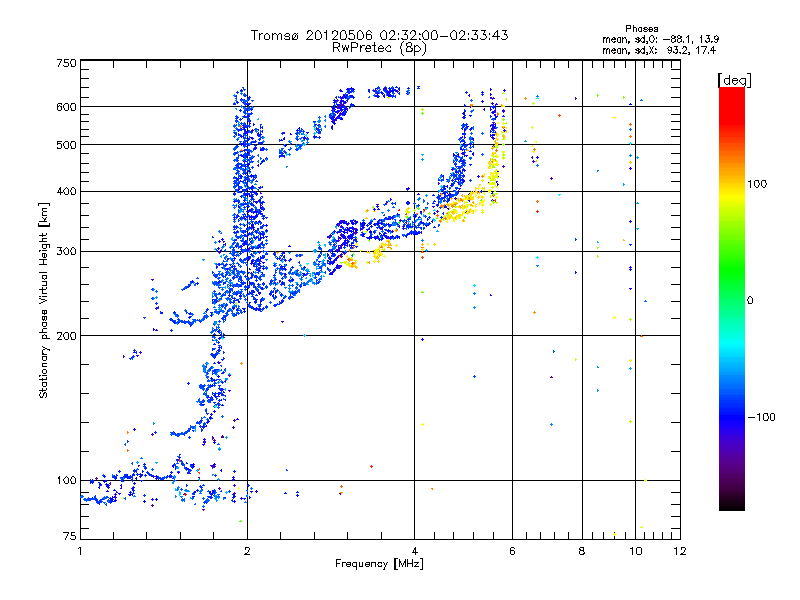Click the plot title 'Tromsø 20120506 02:32:00-02:33:43'
The image size is (800, 600).
[379, 35]
